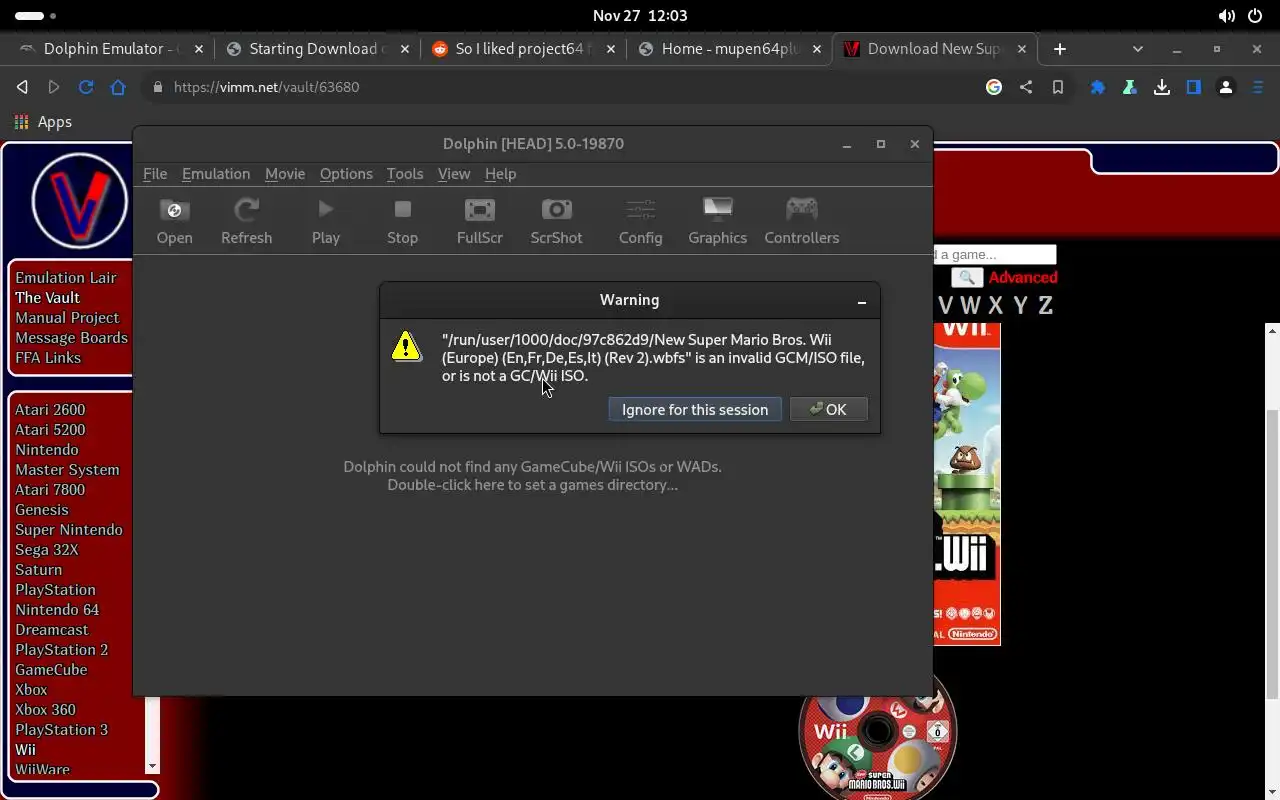Reload the vimm.net page

coord(86,87)
